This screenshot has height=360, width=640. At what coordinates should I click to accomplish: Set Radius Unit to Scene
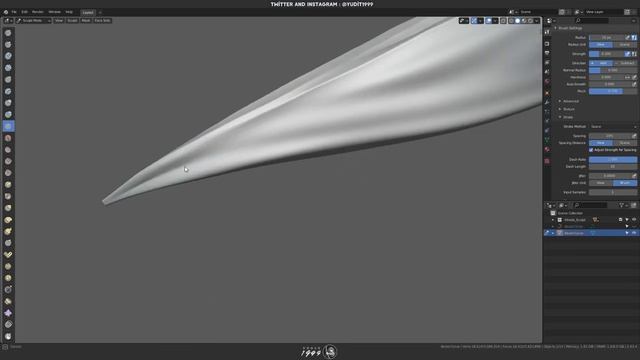point(625,45)
